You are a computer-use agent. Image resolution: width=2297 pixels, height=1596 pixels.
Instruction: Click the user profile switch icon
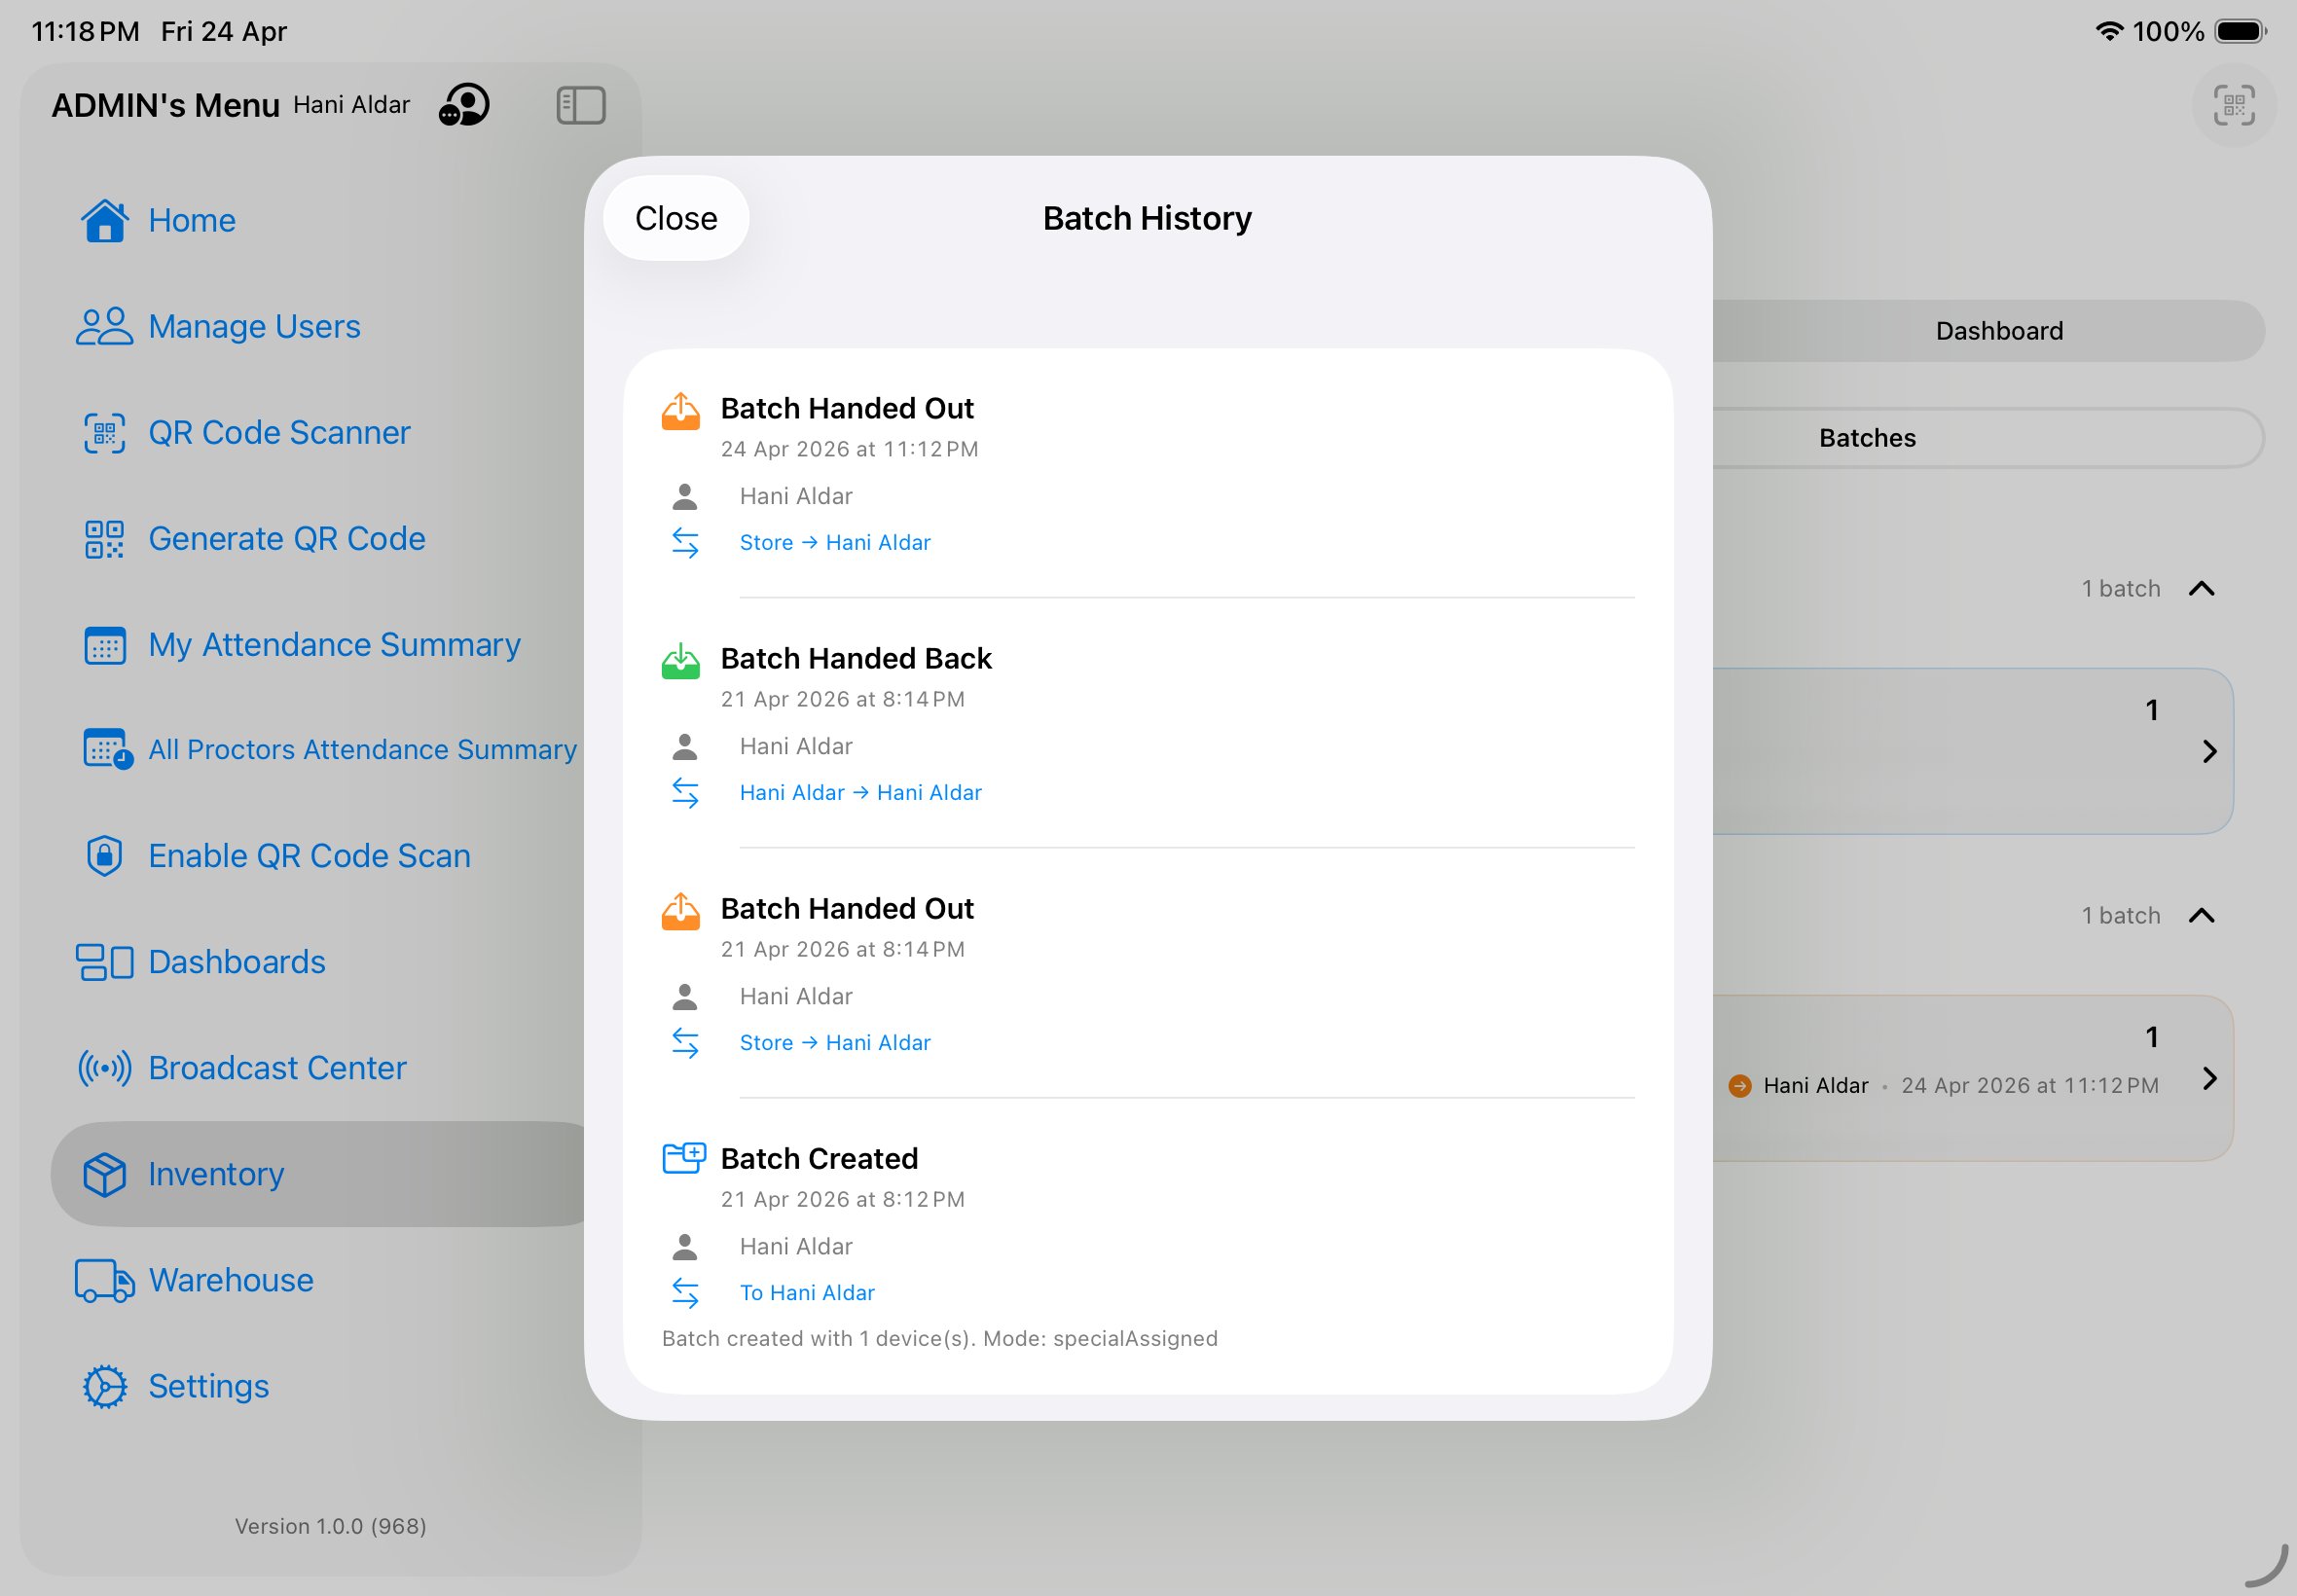[465, 105]
